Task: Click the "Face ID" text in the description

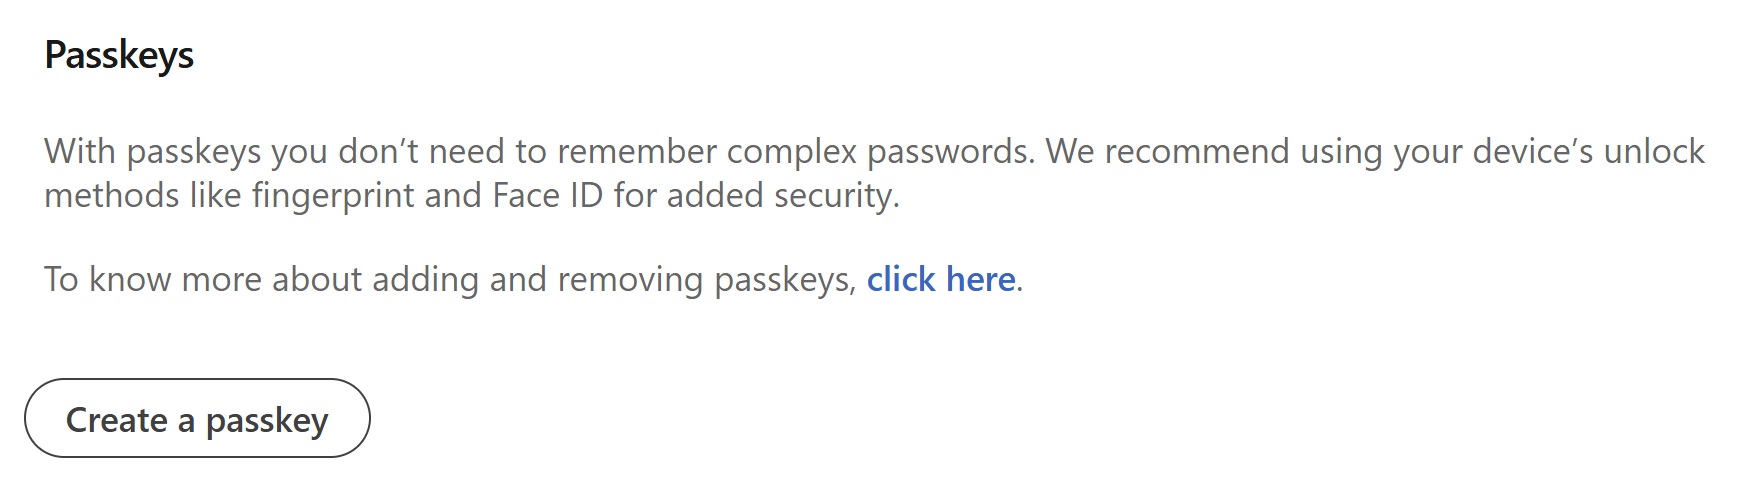Action: [547, 196]
